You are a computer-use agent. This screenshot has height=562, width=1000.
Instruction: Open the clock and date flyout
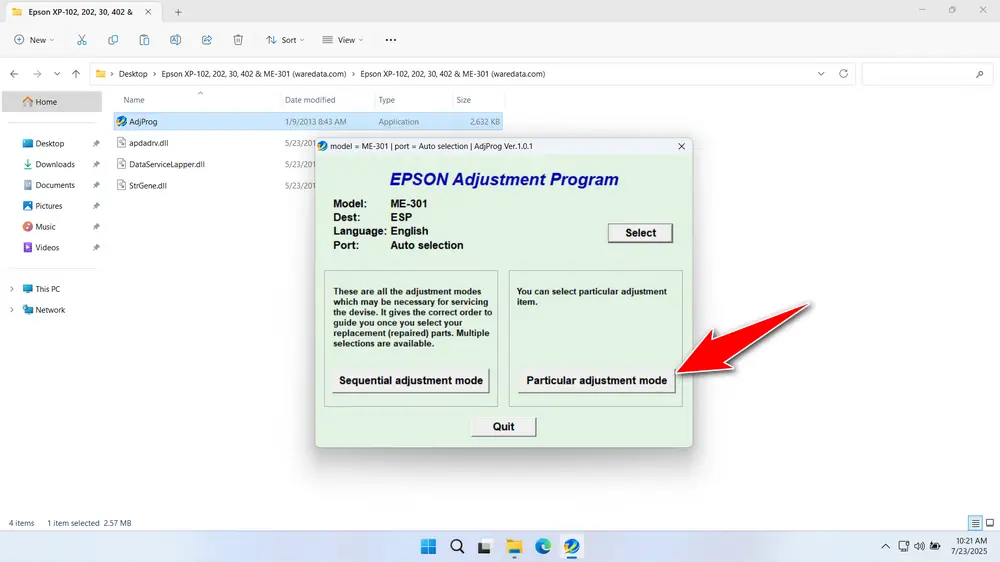pyautogui.click(x=969, y=546)
